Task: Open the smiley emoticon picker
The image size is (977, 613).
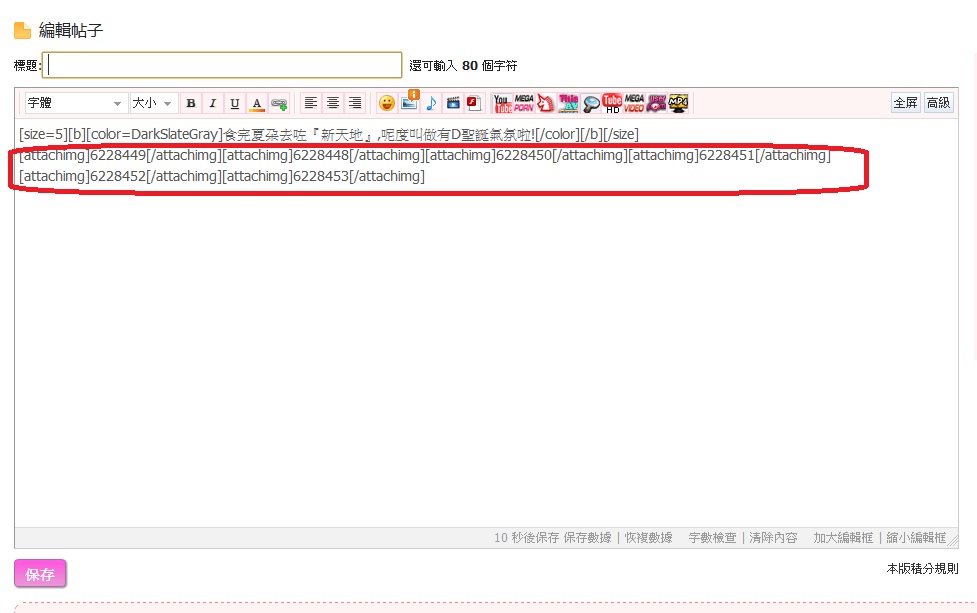Action: (x=387, y=103)
